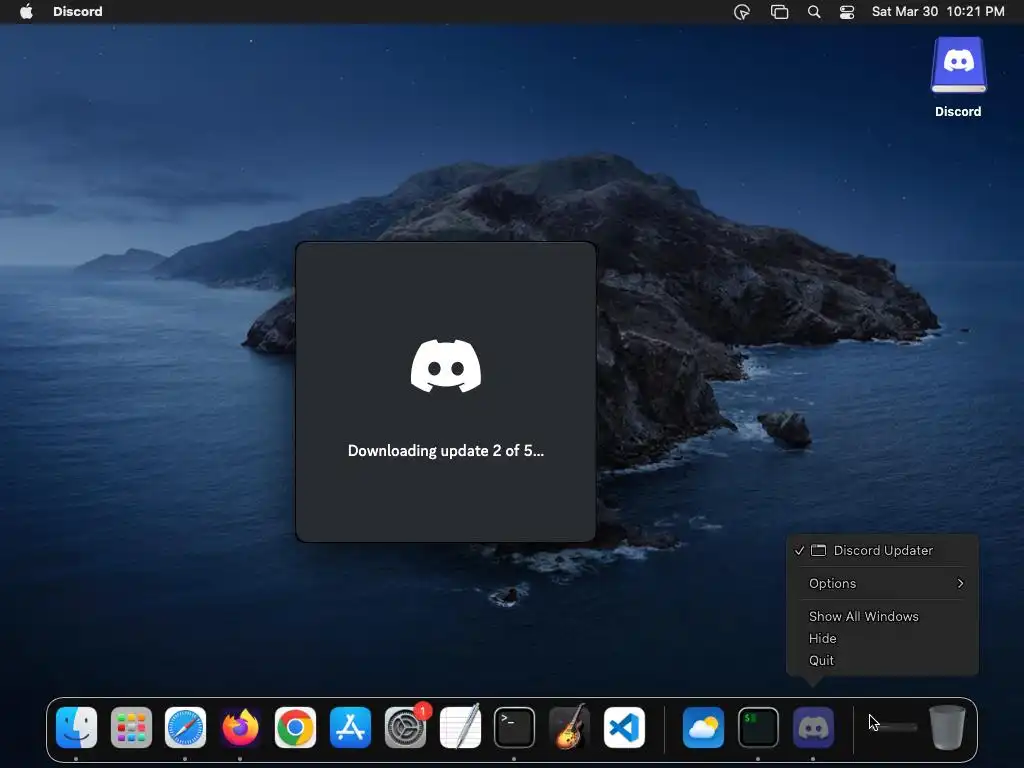The image size is (1024, 768).
Task: Click the Discord logo in updater window
Action: click(446, 366)
